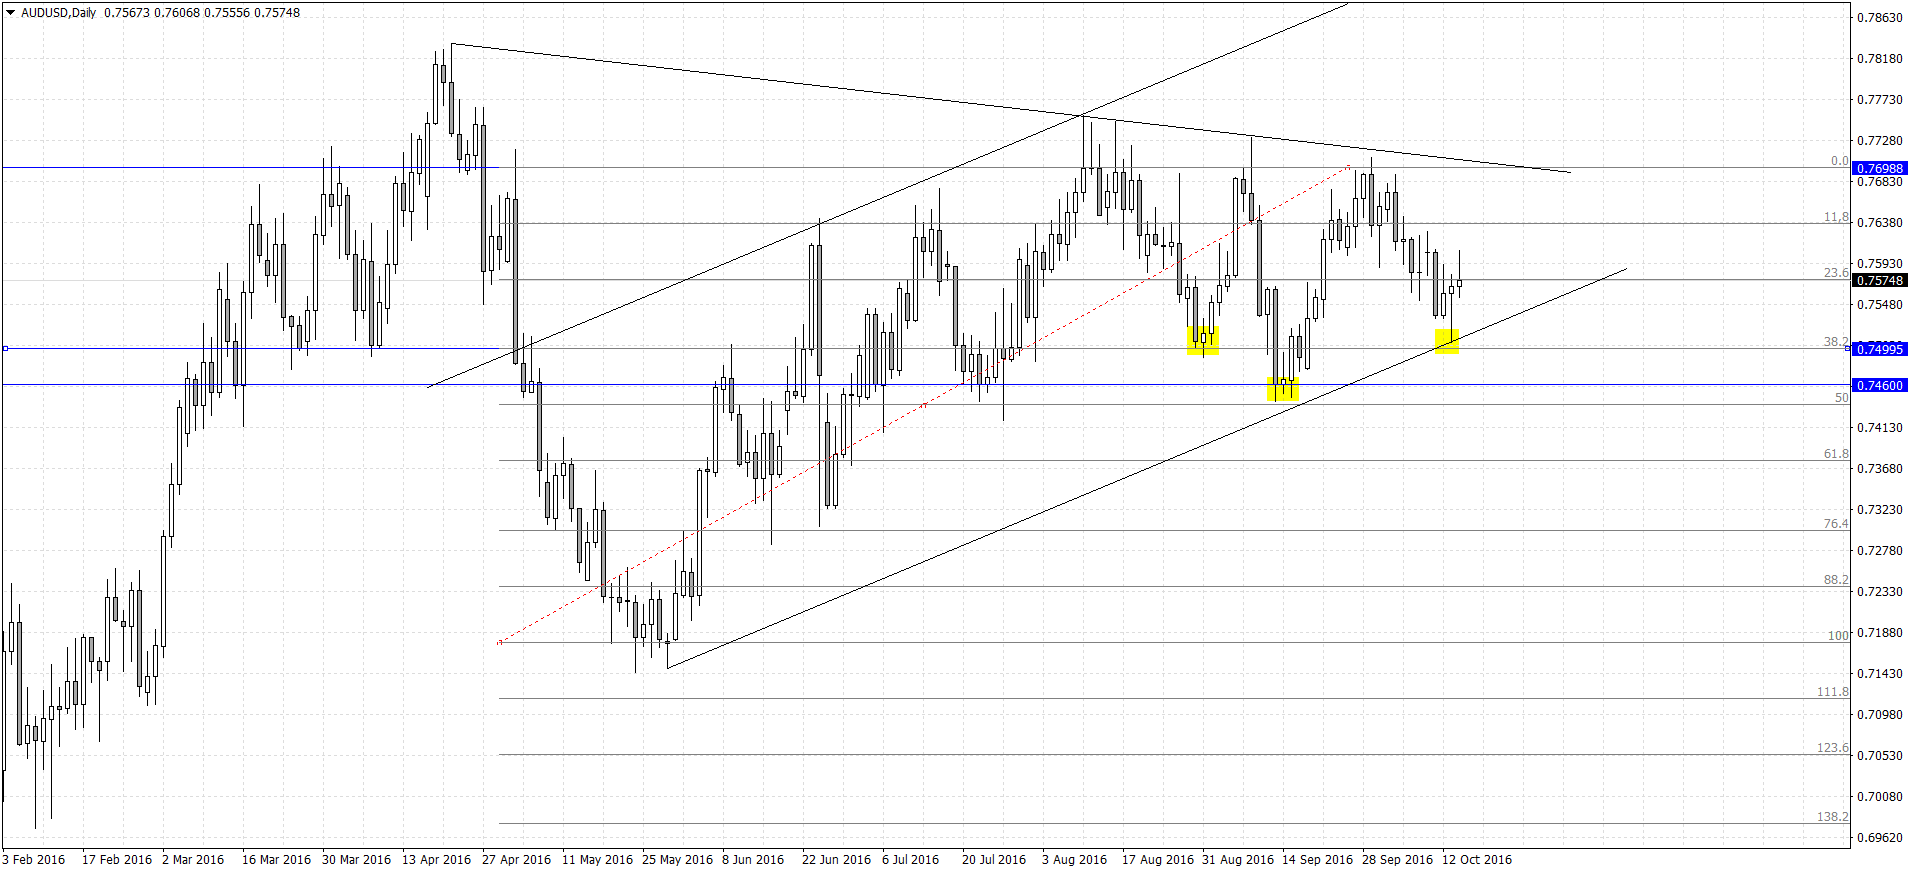1910x872 pixels.
Task: Click the yellow highlight on the 0.74600 line
Action: point(1283,389)
